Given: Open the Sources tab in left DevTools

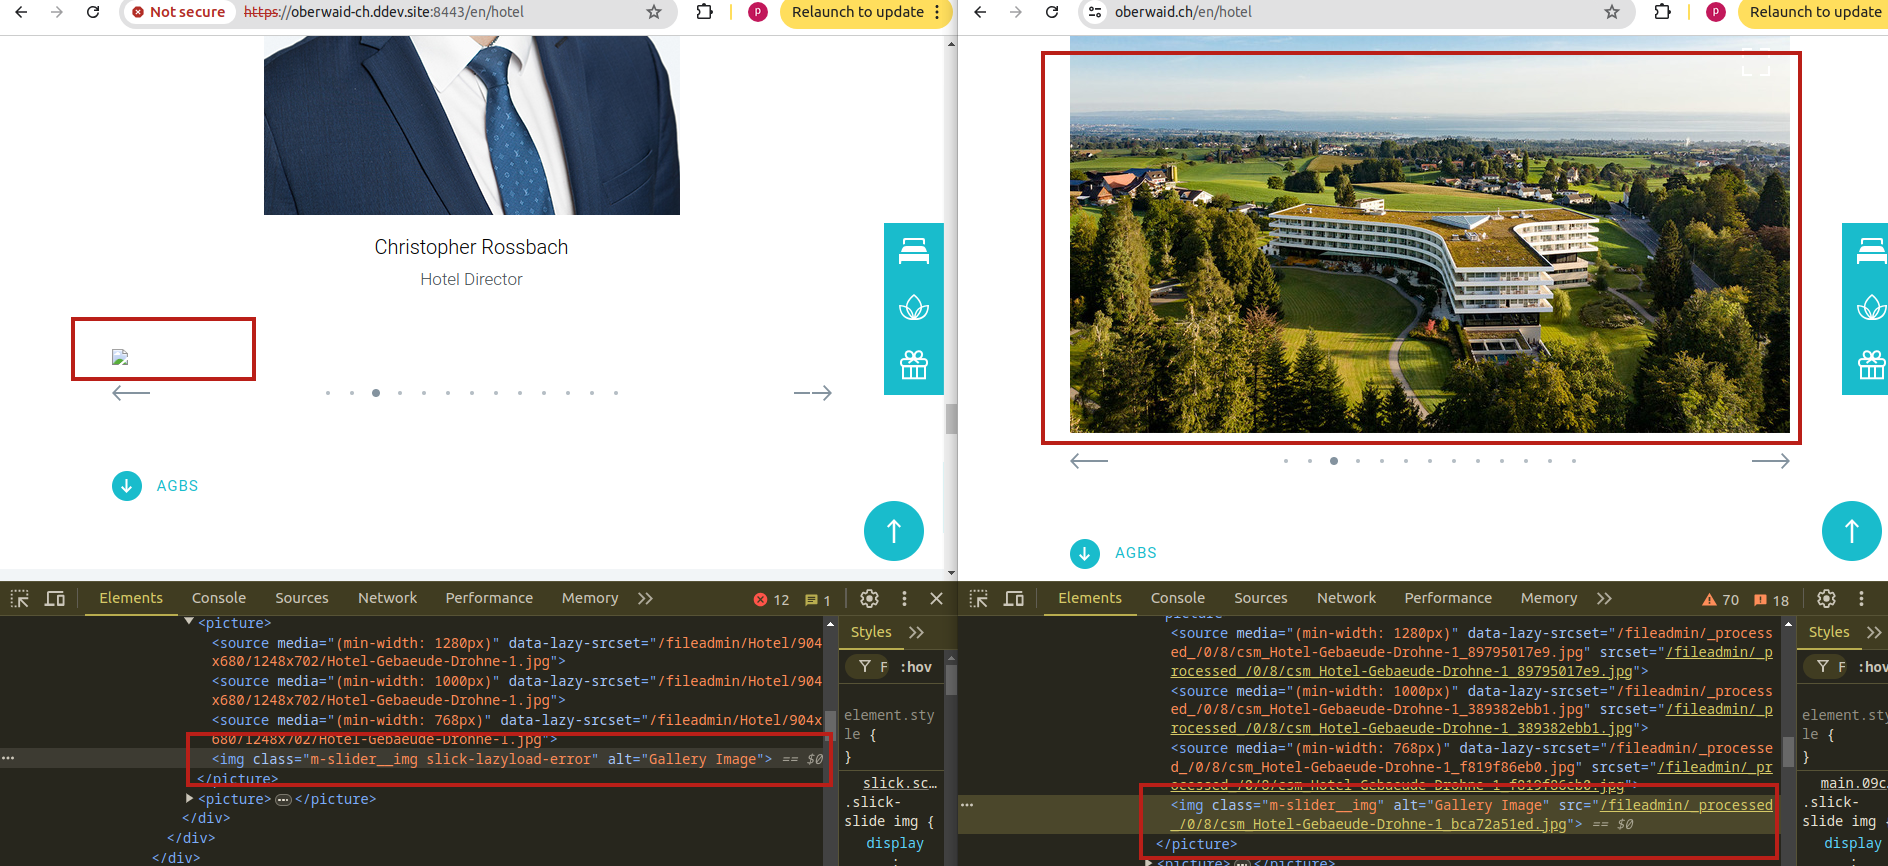Looking at the screenshot, I should [302, 598].
